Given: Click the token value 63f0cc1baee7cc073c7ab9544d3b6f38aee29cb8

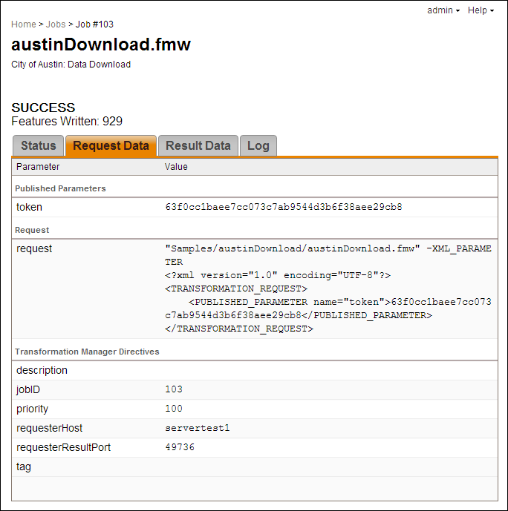Looking at the screenshot, I should point(284,207).
